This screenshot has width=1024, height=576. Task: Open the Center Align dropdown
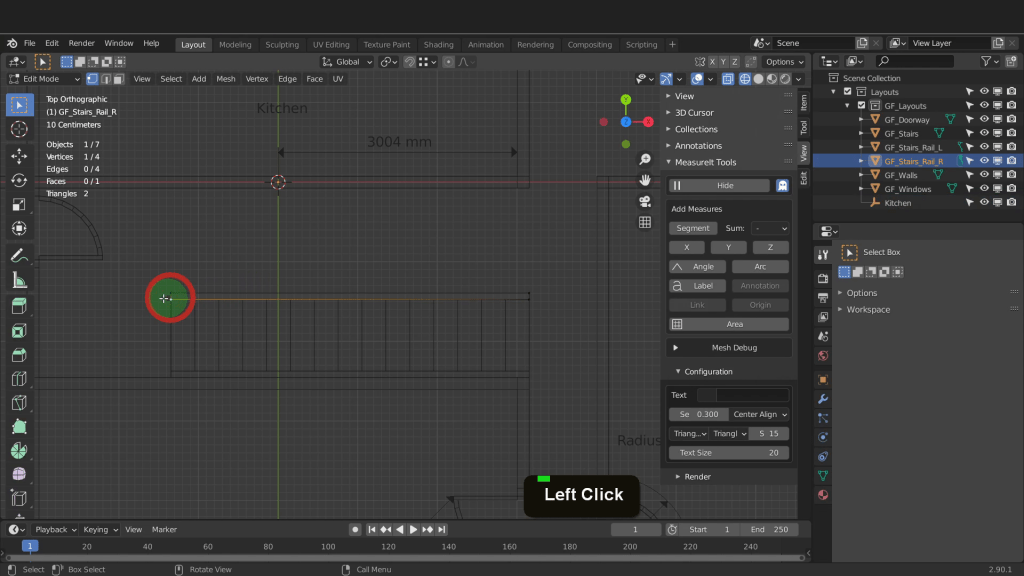tap(760, 414)
